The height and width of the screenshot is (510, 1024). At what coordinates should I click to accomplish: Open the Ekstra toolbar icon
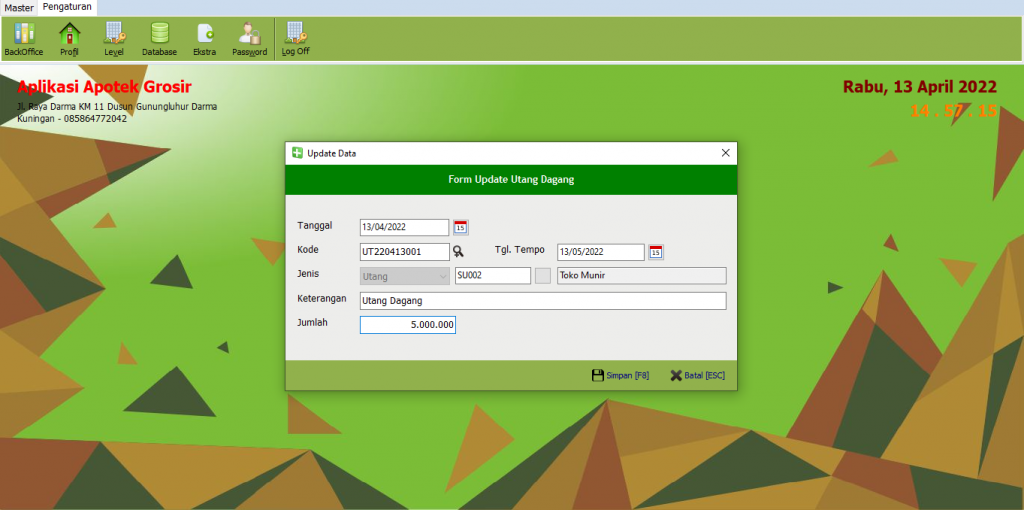(204, 38)
